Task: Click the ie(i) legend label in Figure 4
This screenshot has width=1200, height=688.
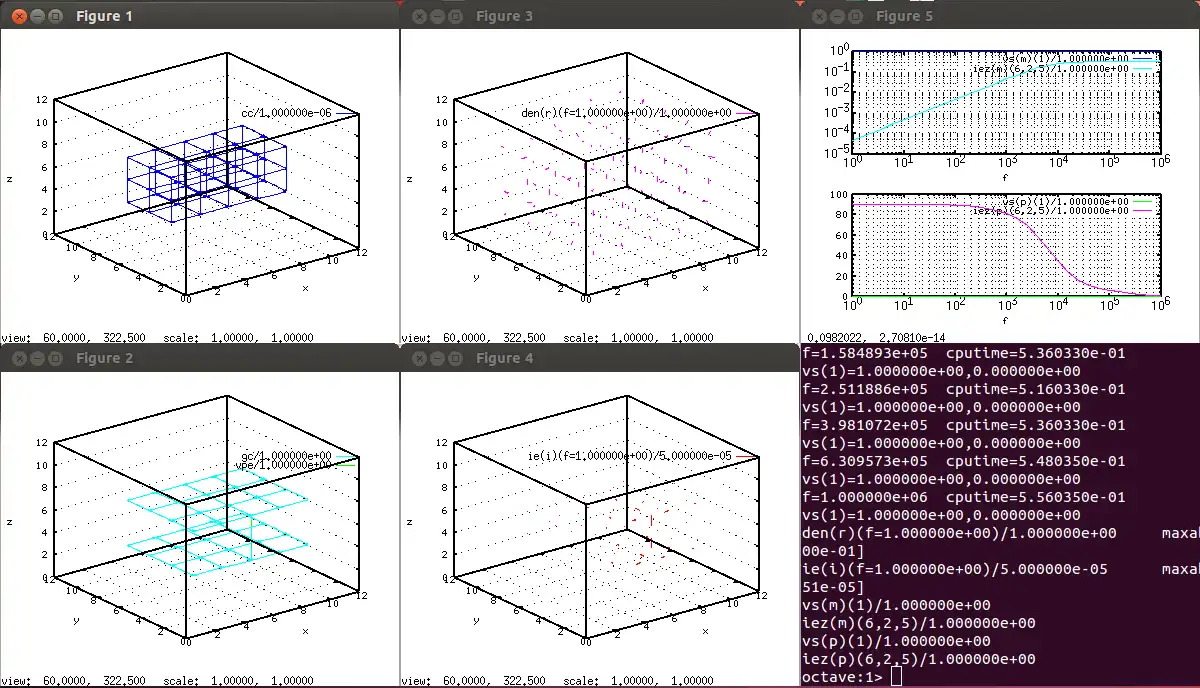Action: pyautogui.click(x=629, y=456)
